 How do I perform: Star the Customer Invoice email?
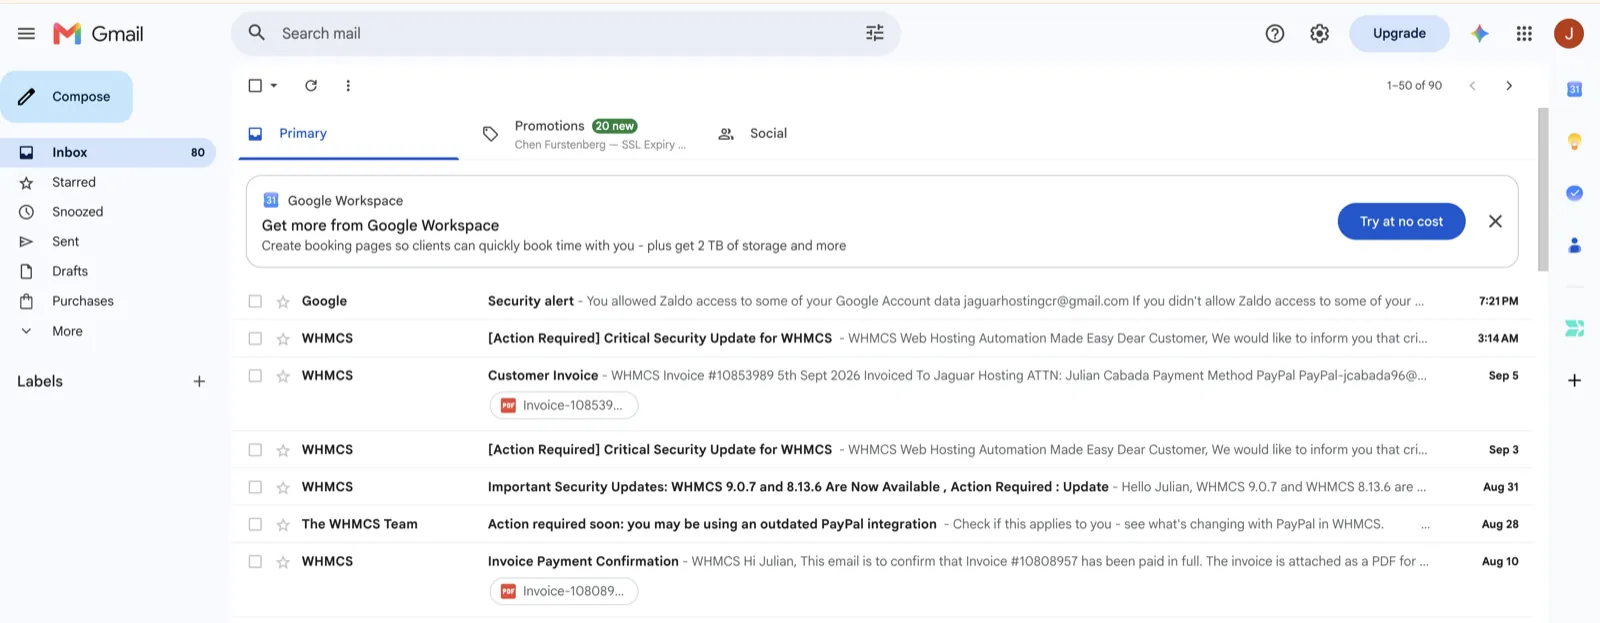(283, 376)
